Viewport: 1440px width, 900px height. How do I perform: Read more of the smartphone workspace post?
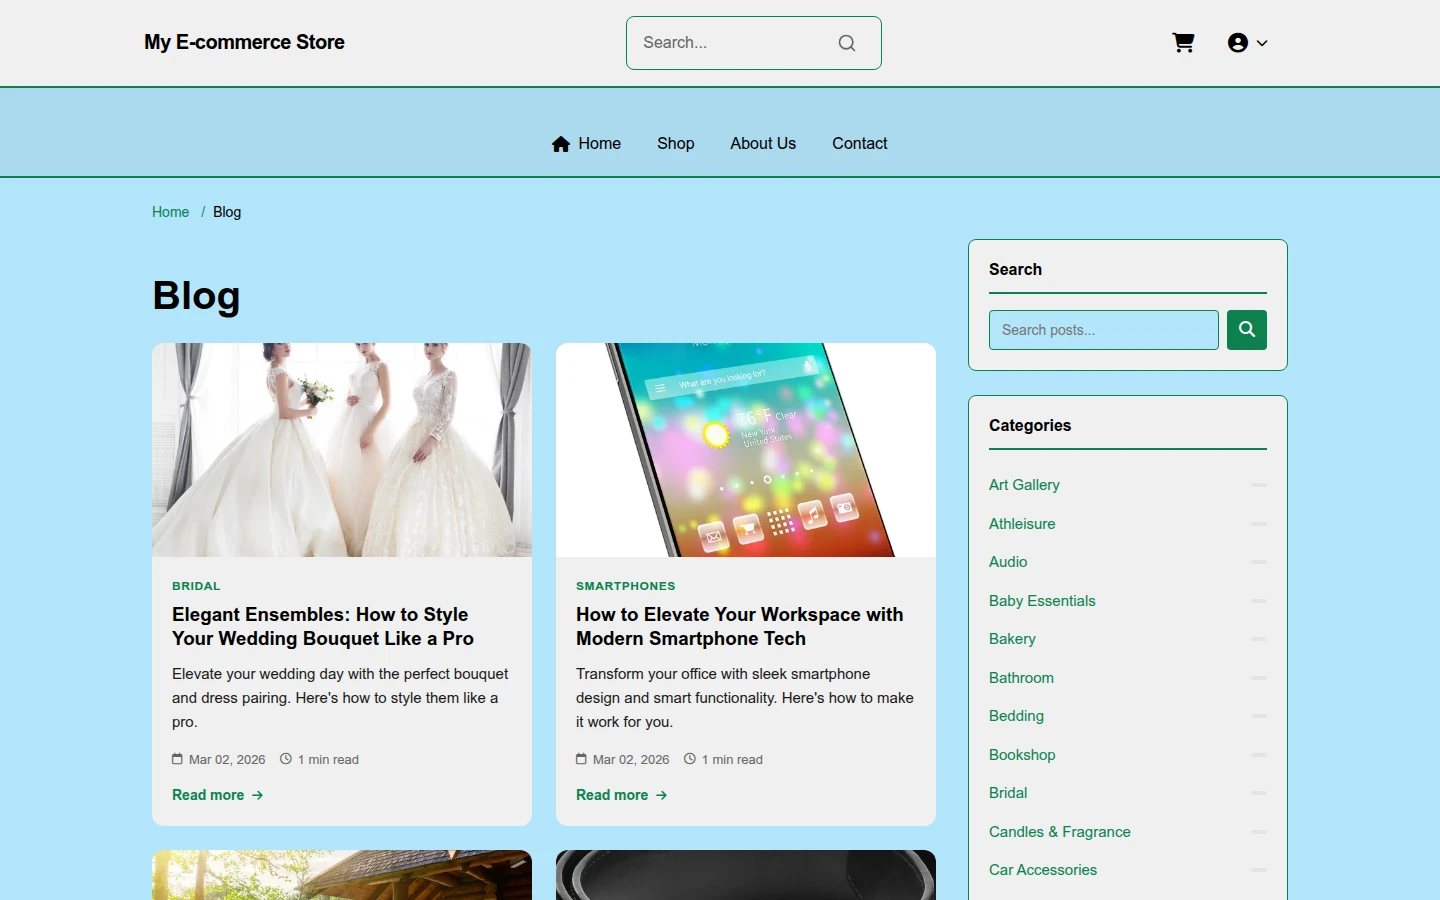point(622,795)
